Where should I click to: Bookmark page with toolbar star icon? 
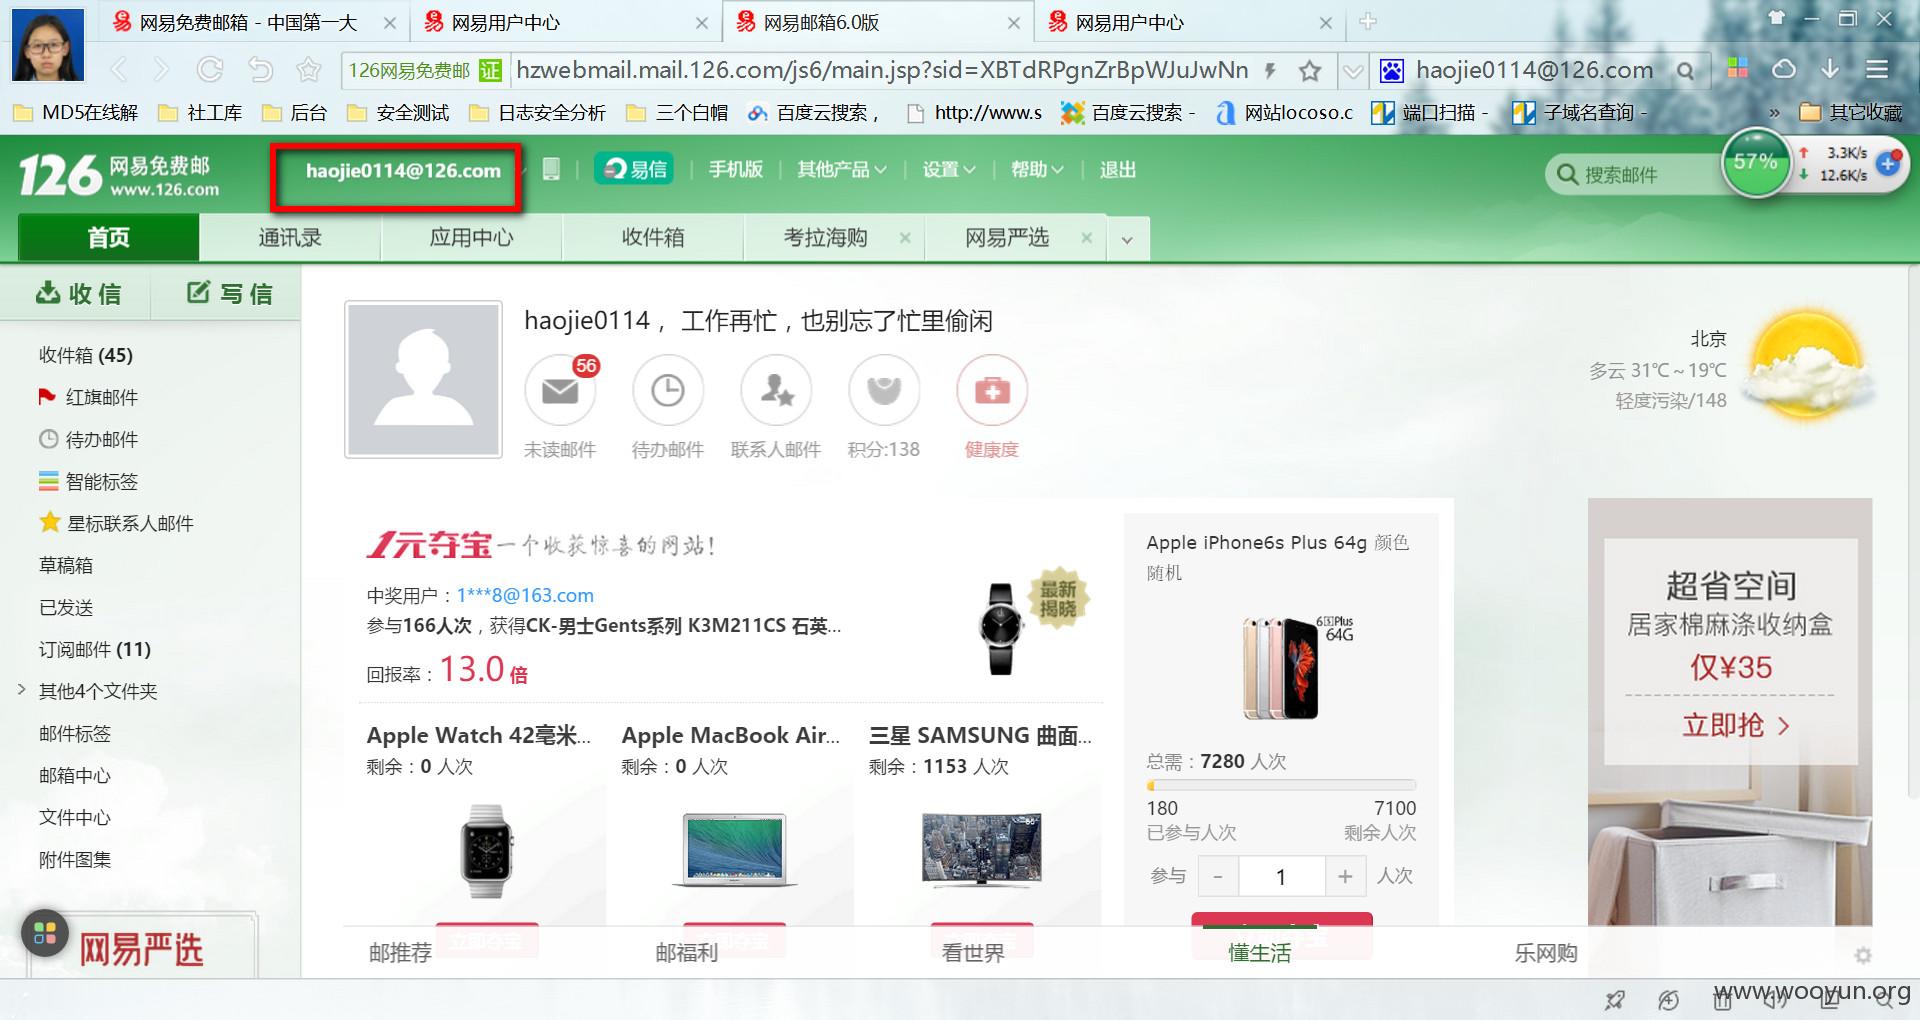[x=309, y=69]
